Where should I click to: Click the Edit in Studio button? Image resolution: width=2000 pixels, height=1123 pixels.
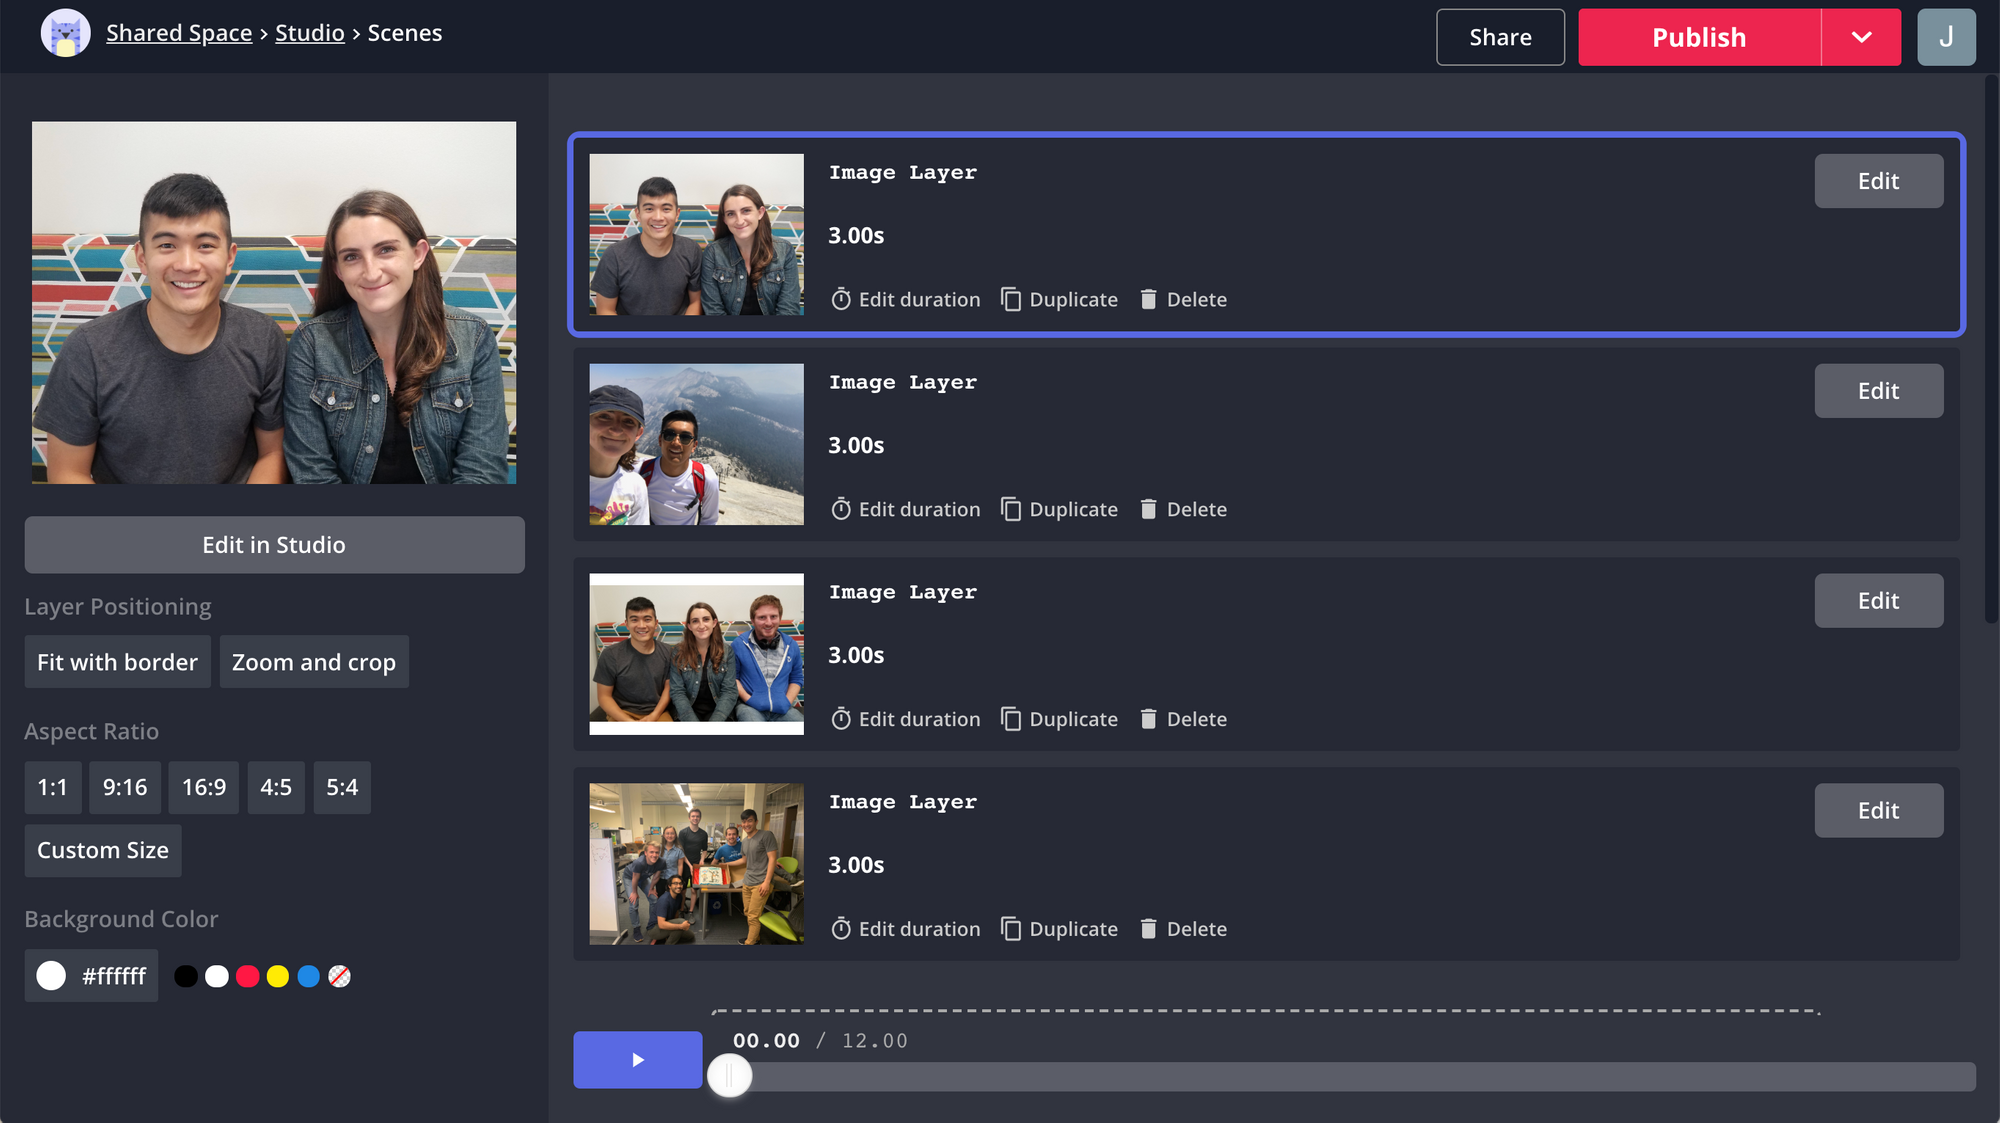(x=274, y=545)
